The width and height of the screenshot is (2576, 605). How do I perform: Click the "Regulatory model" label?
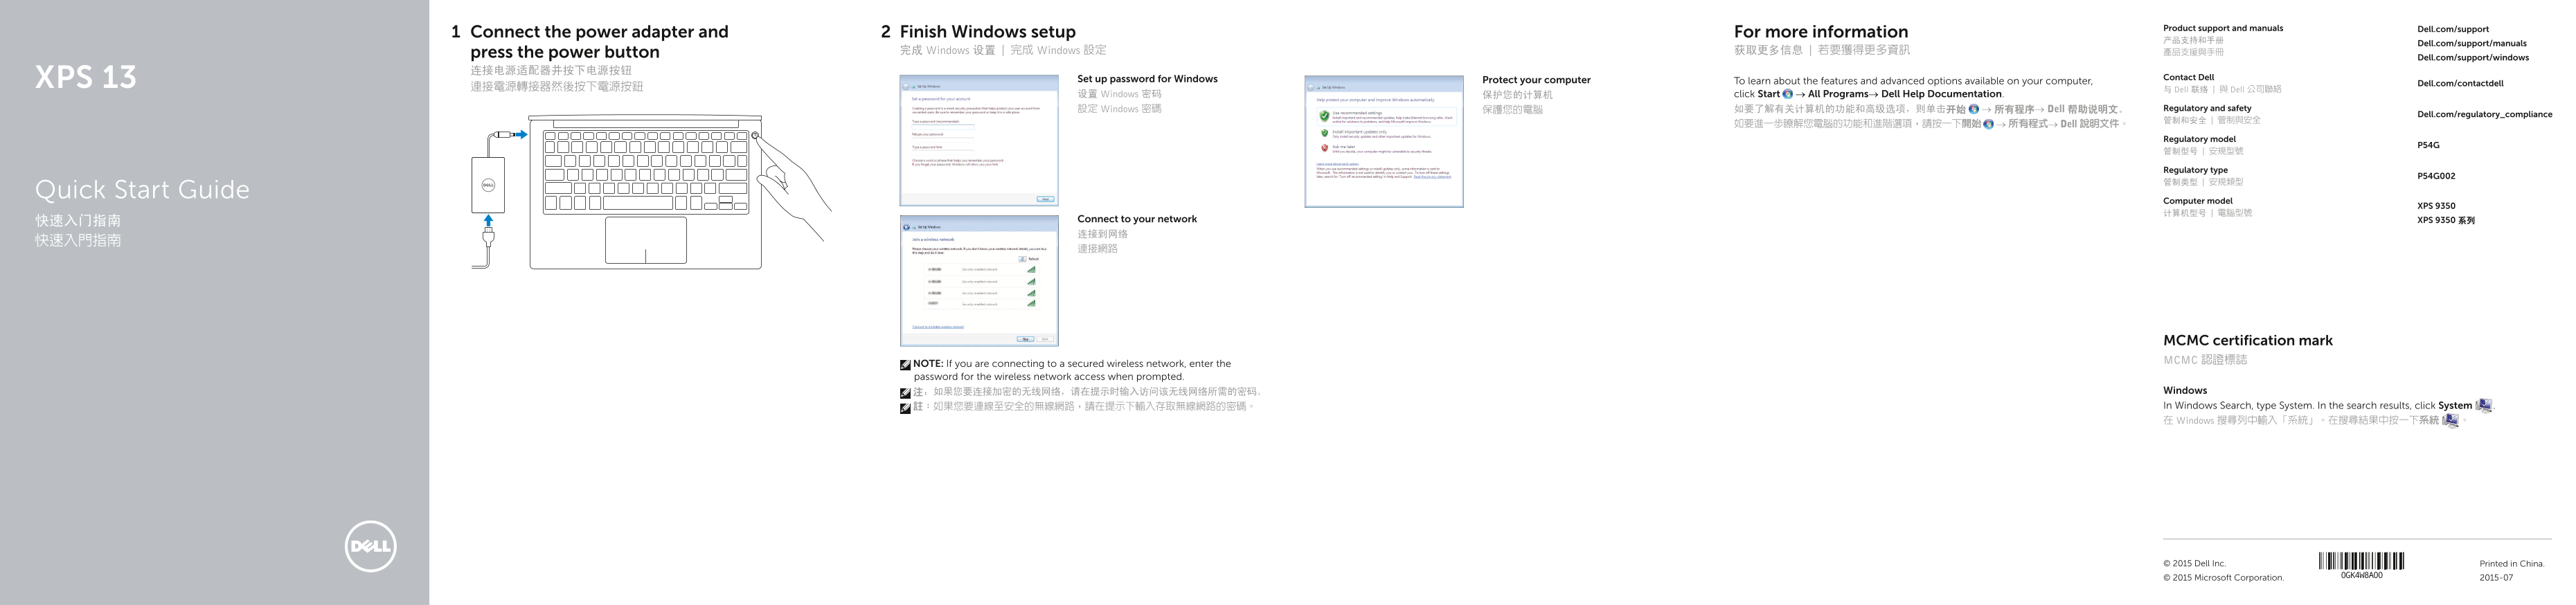2199,139
